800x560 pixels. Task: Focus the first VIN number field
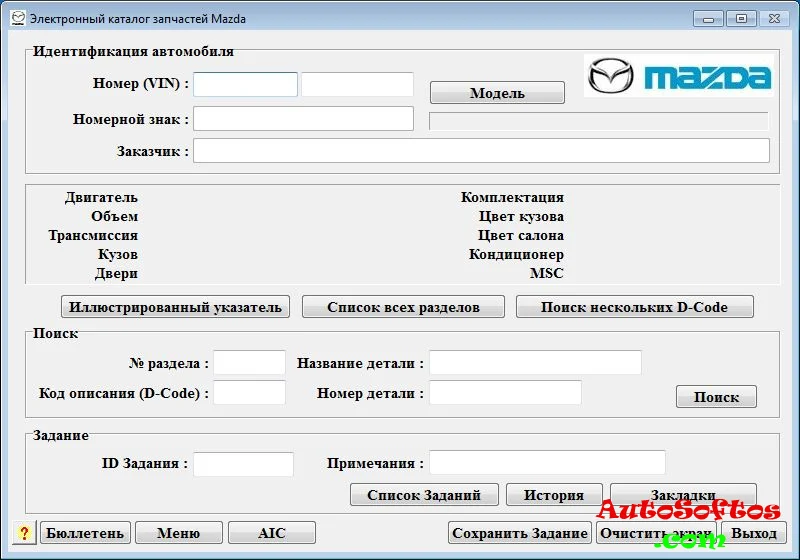246,84
